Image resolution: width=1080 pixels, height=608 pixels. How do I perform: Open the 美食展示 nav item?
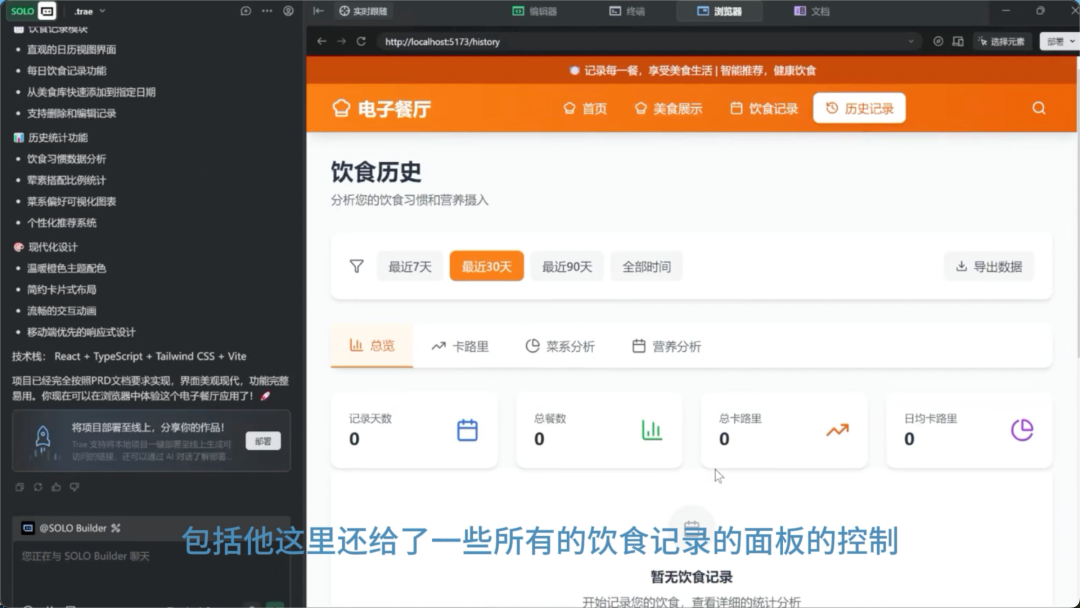[668, 108]
